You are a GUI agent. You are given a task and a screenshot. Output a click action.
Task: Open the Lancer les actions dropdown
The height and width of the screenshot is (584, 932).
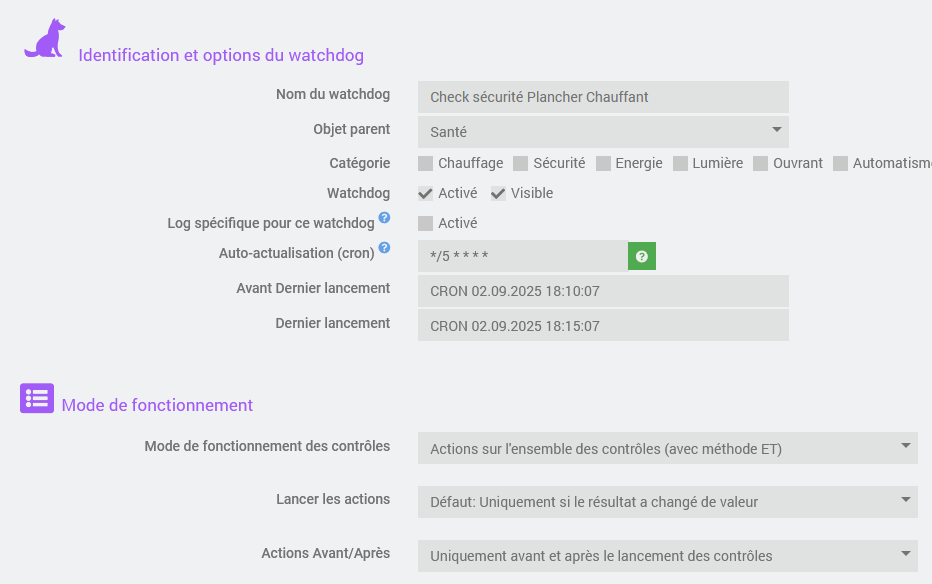(667, 502)
